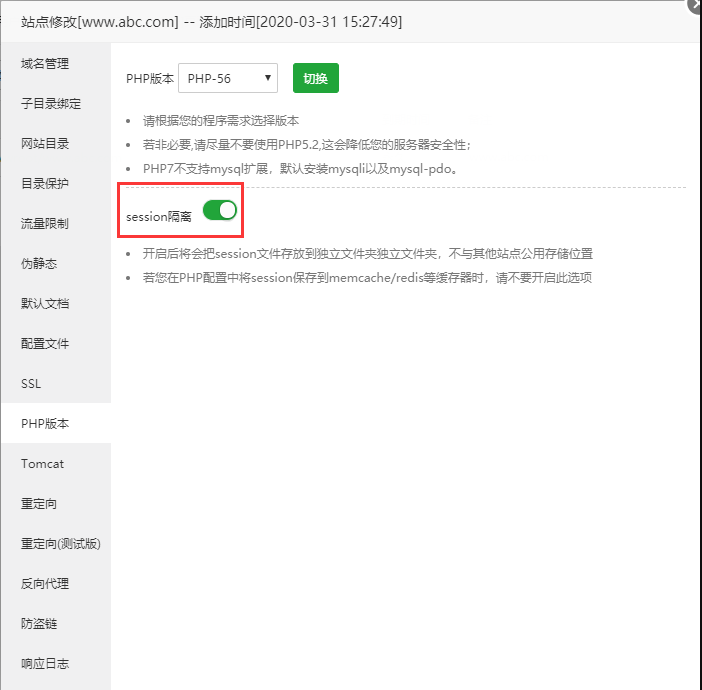
Task: Open the Tomcat tab
Action: click(56, 463)
